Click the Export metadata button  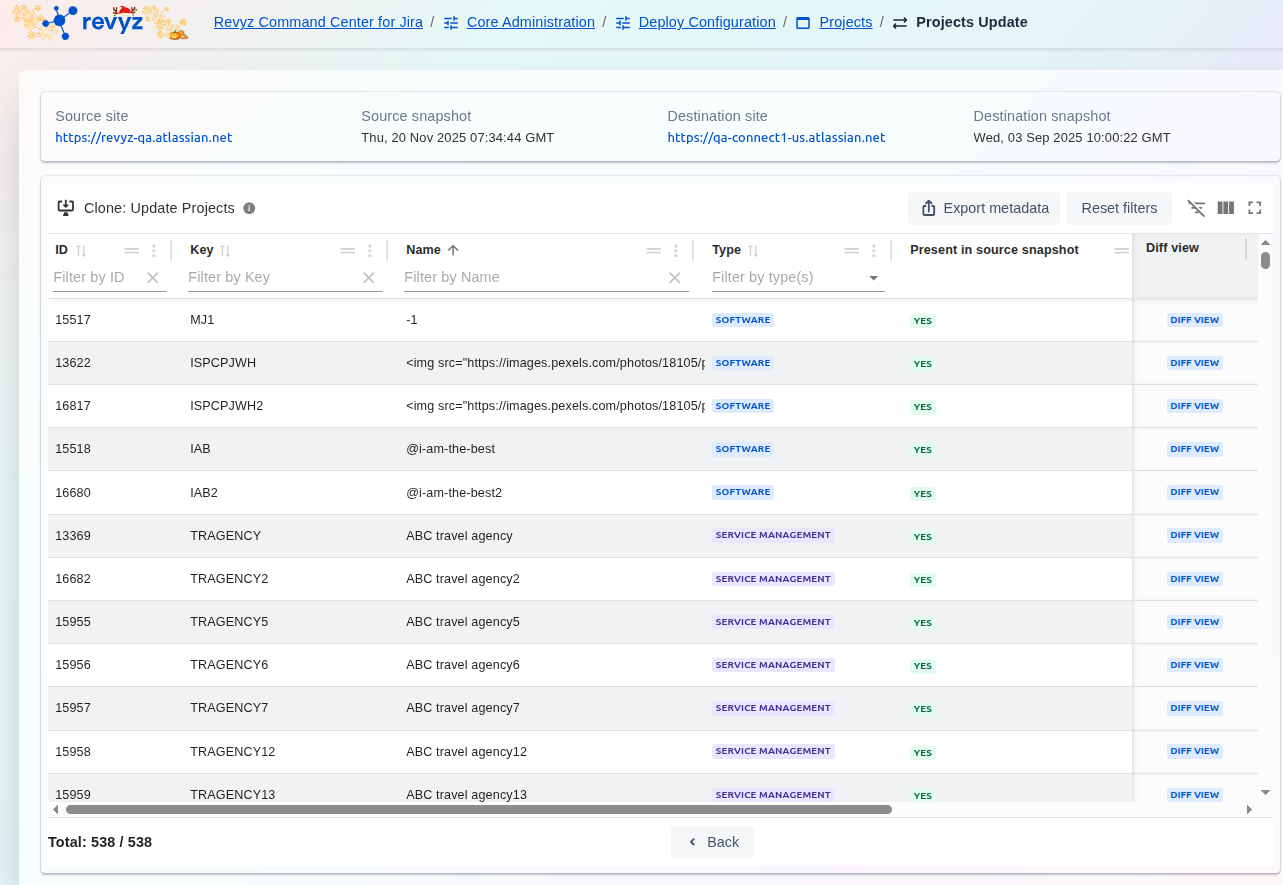coord(985,208)
